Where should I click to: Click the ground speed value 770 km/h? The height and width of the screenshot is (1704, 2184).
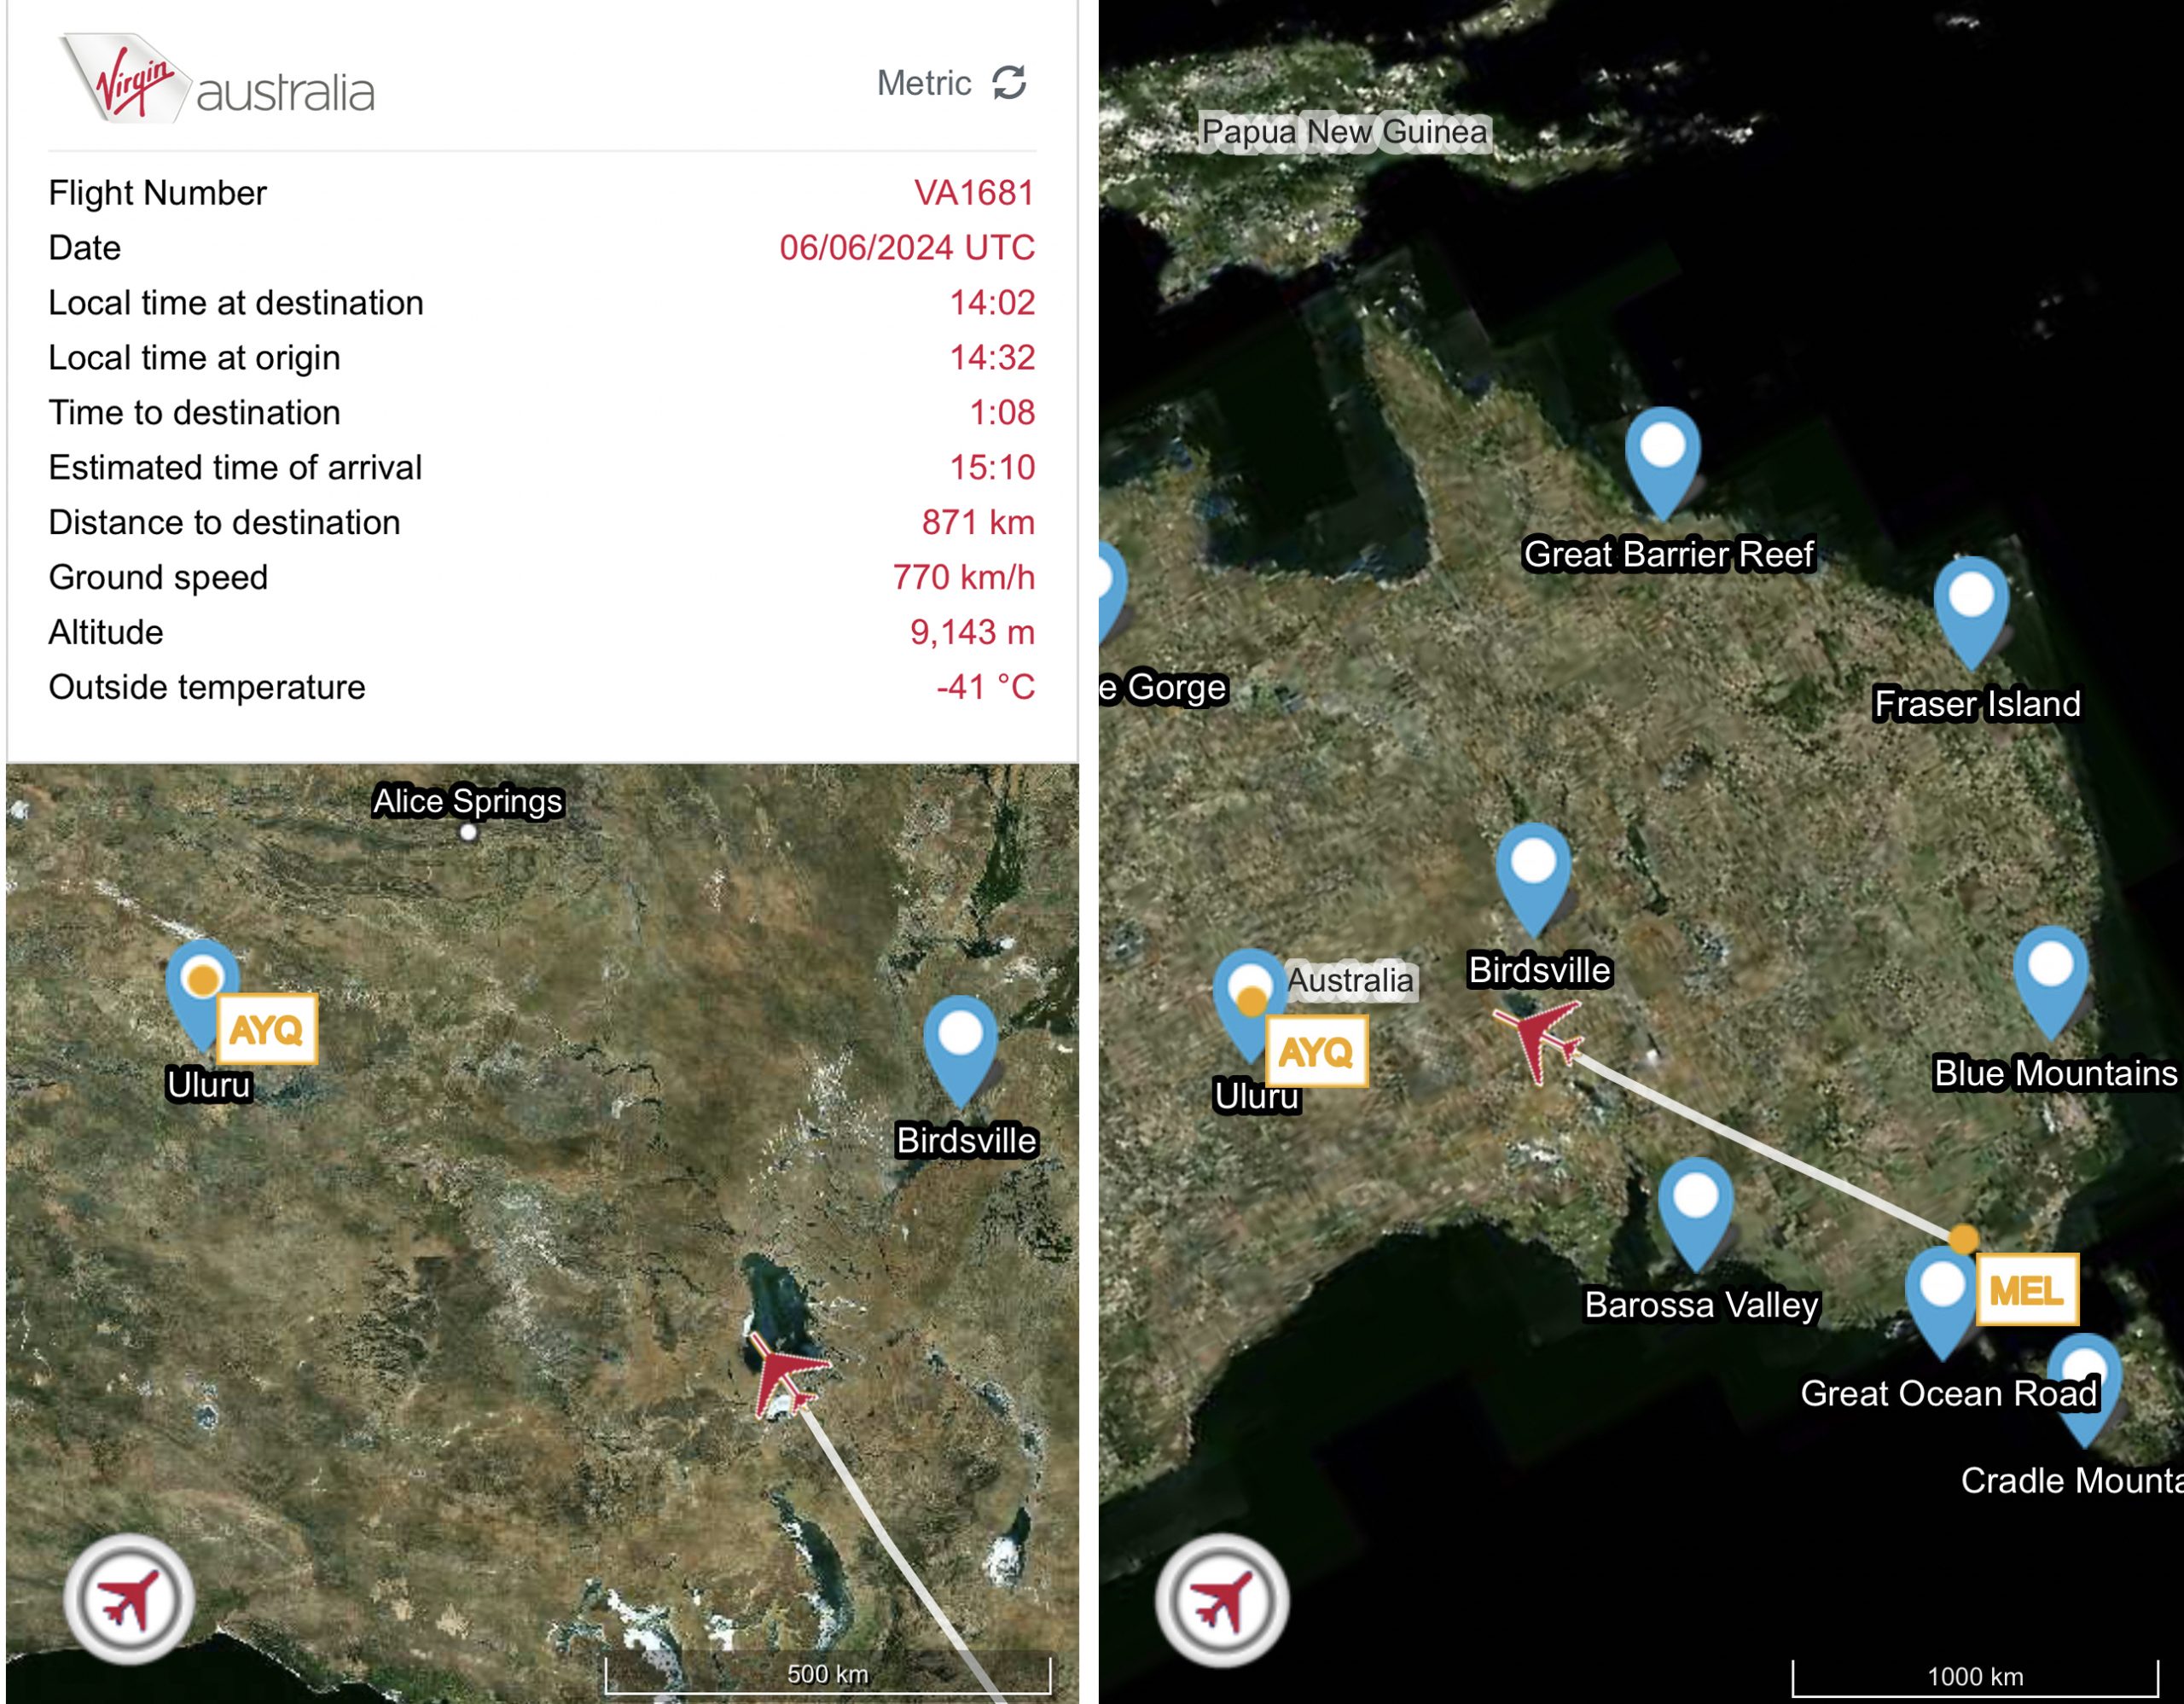[964, 578]
